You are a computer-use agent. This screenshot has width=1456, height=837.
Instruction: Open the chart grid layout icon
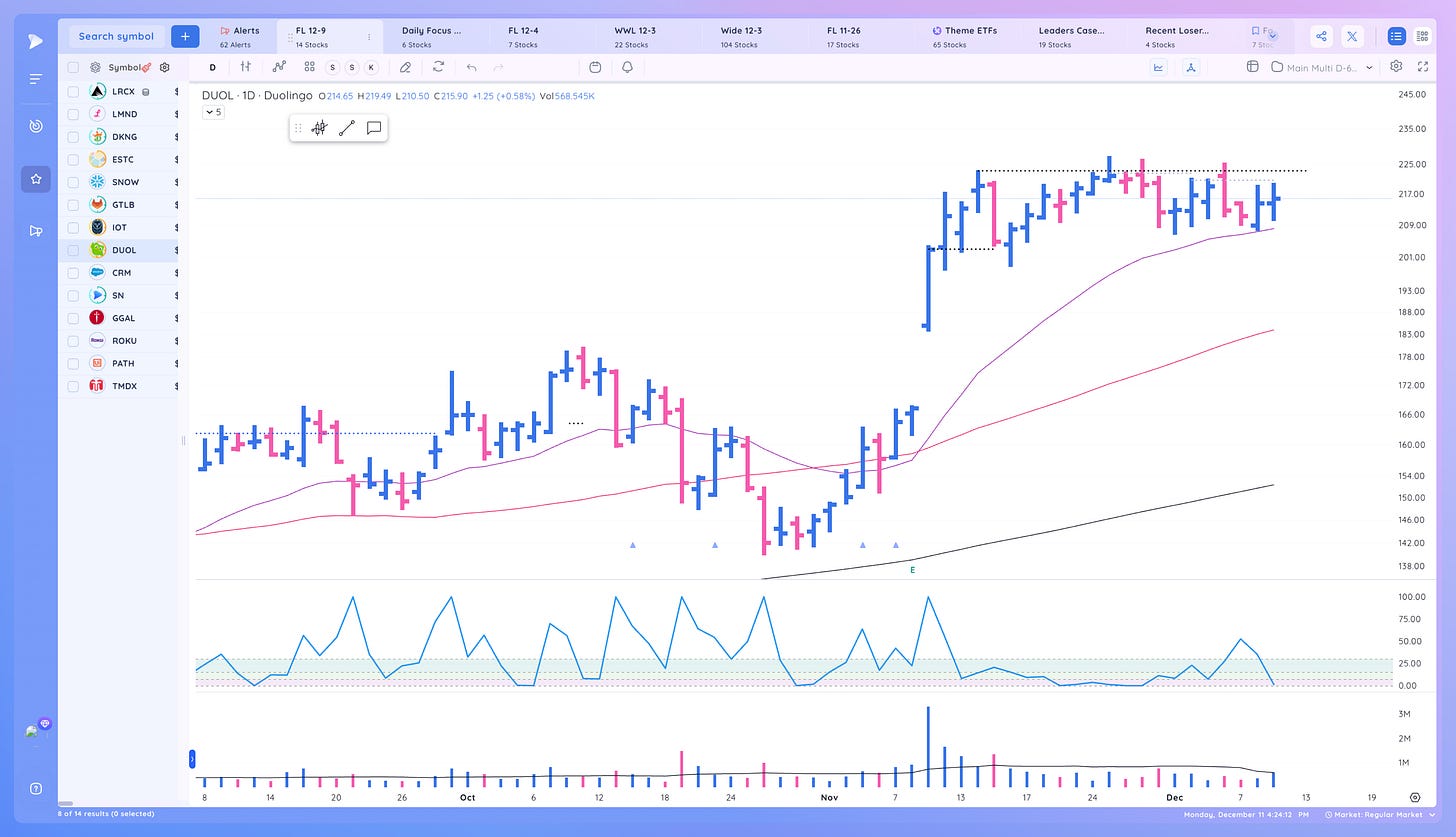1252,67
